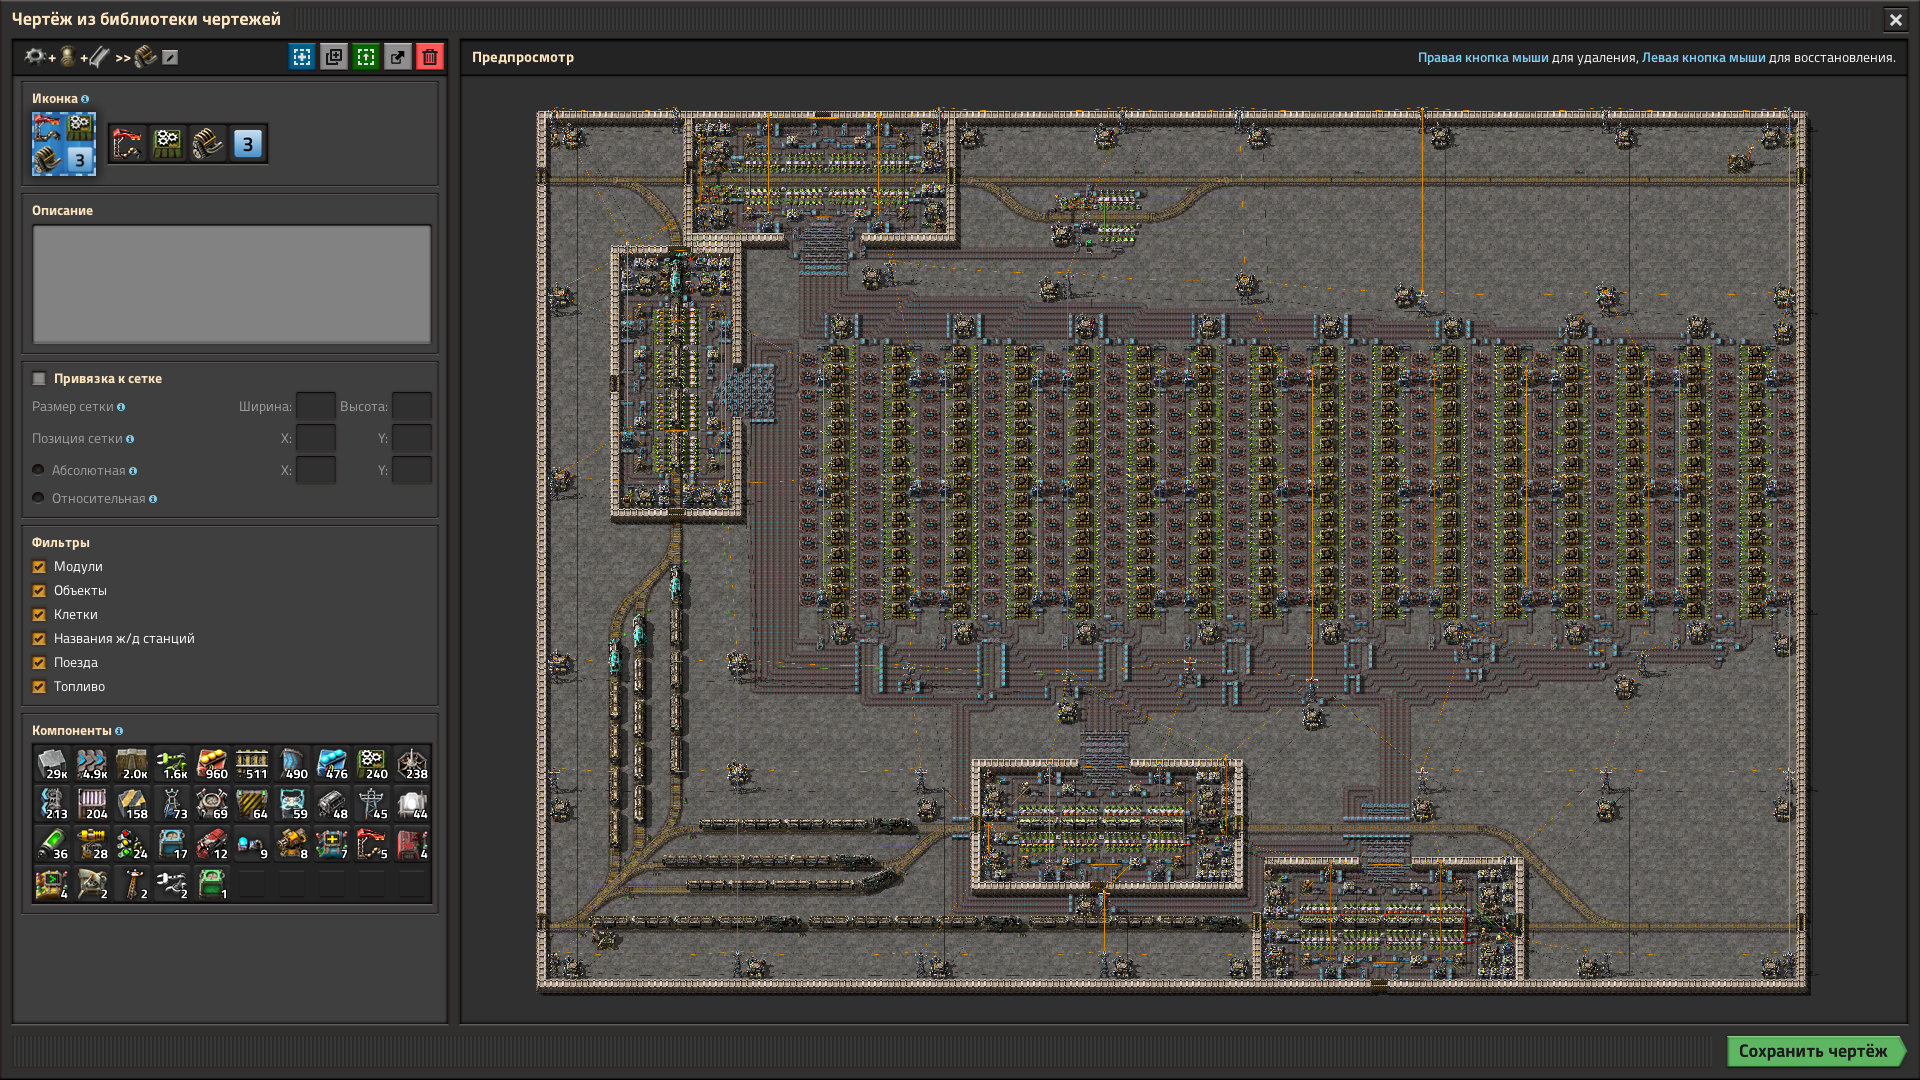1920x1080 pixels.
Task: Click the Предпросмотр heading text
Action: tap(523, 57)
